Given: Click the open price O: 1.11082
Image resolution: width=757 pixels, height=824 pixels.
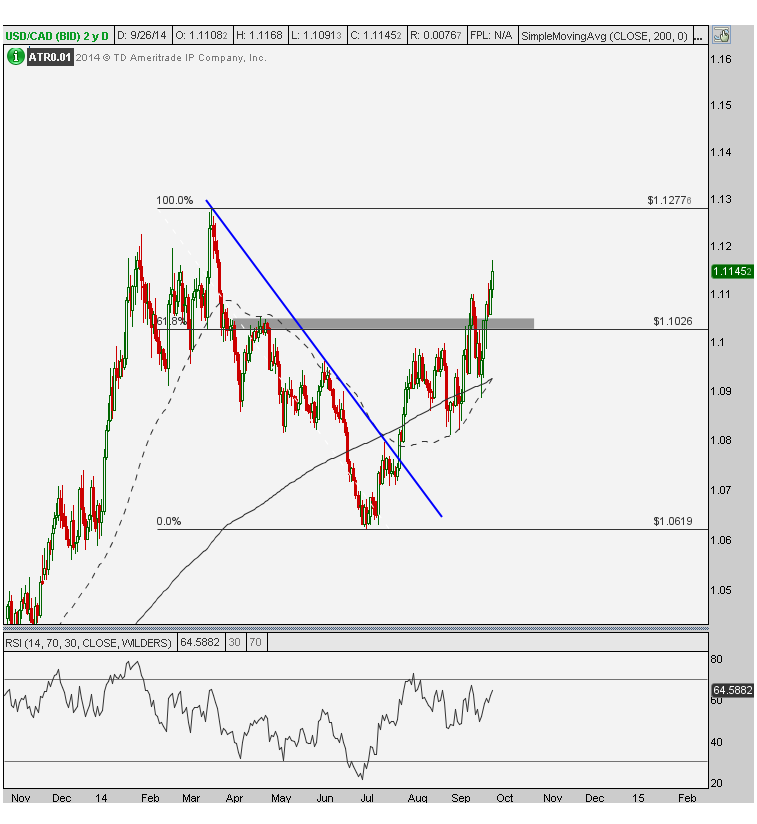Looking at the screenshot, I should tap(201, 36).
